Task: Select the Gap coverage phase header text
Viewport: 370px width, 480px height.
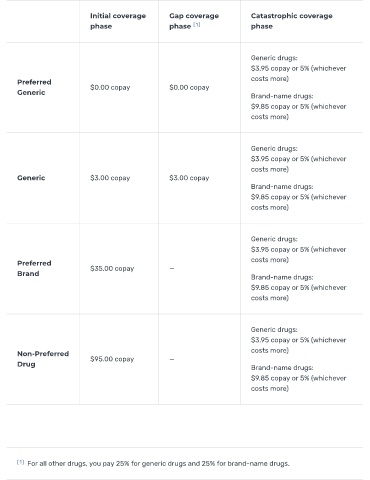Action: [x=194, y=21]
